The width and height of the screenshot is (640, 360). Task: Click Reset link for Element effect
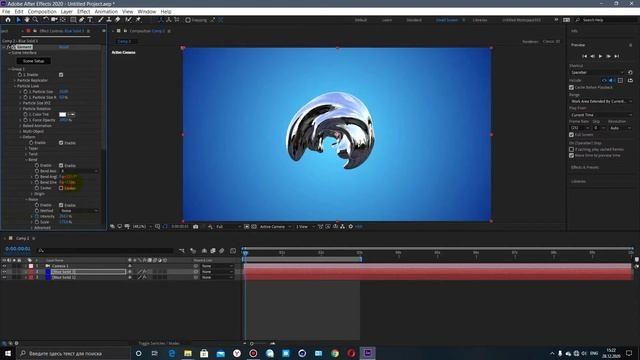64,47
